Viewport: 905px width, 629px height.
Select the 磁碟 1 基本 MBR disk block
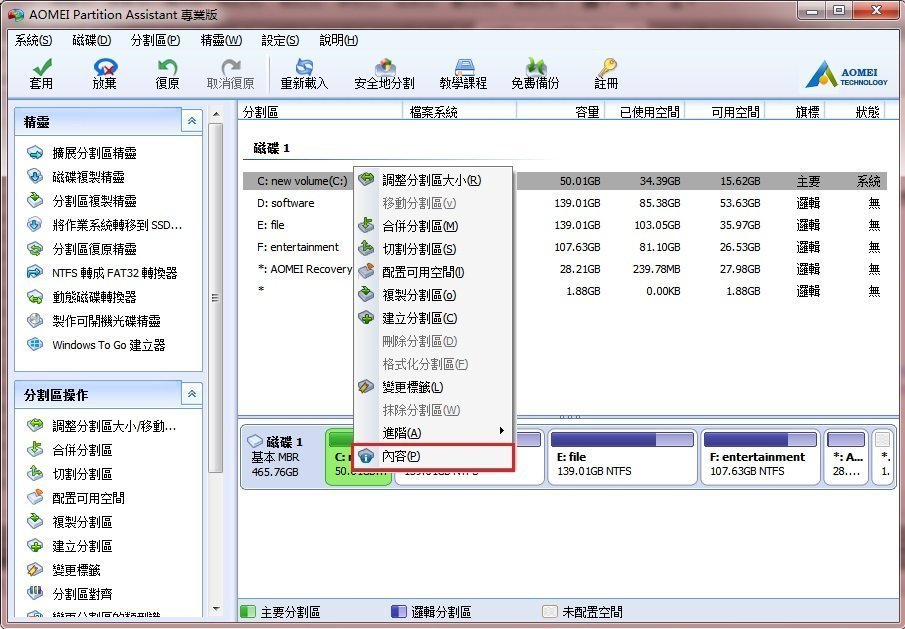click(283, 457)
